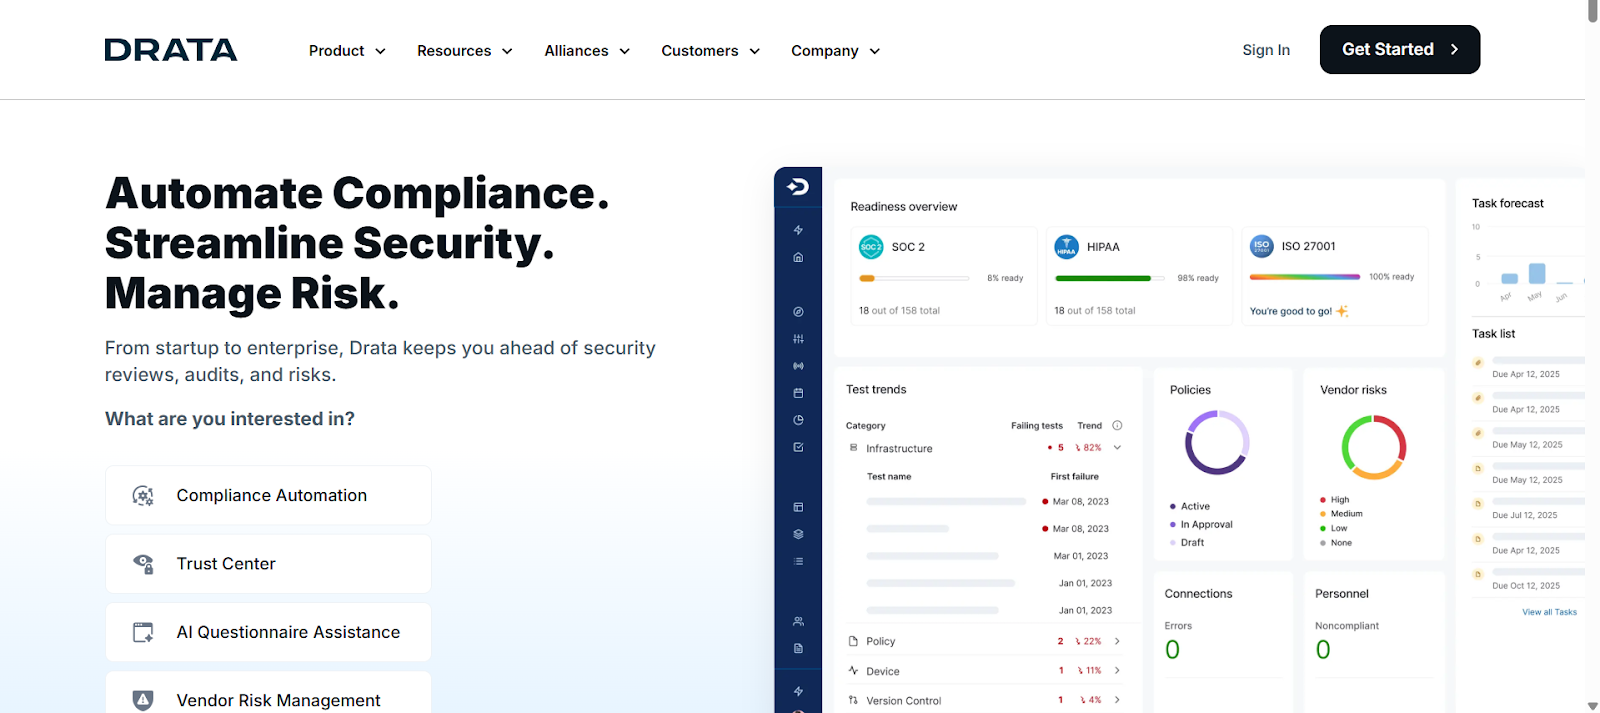Viewport: 1600px width, 713px height.
Task: Click the sparkle icon after You're good to go
Action: click(x=1342, y=311)
